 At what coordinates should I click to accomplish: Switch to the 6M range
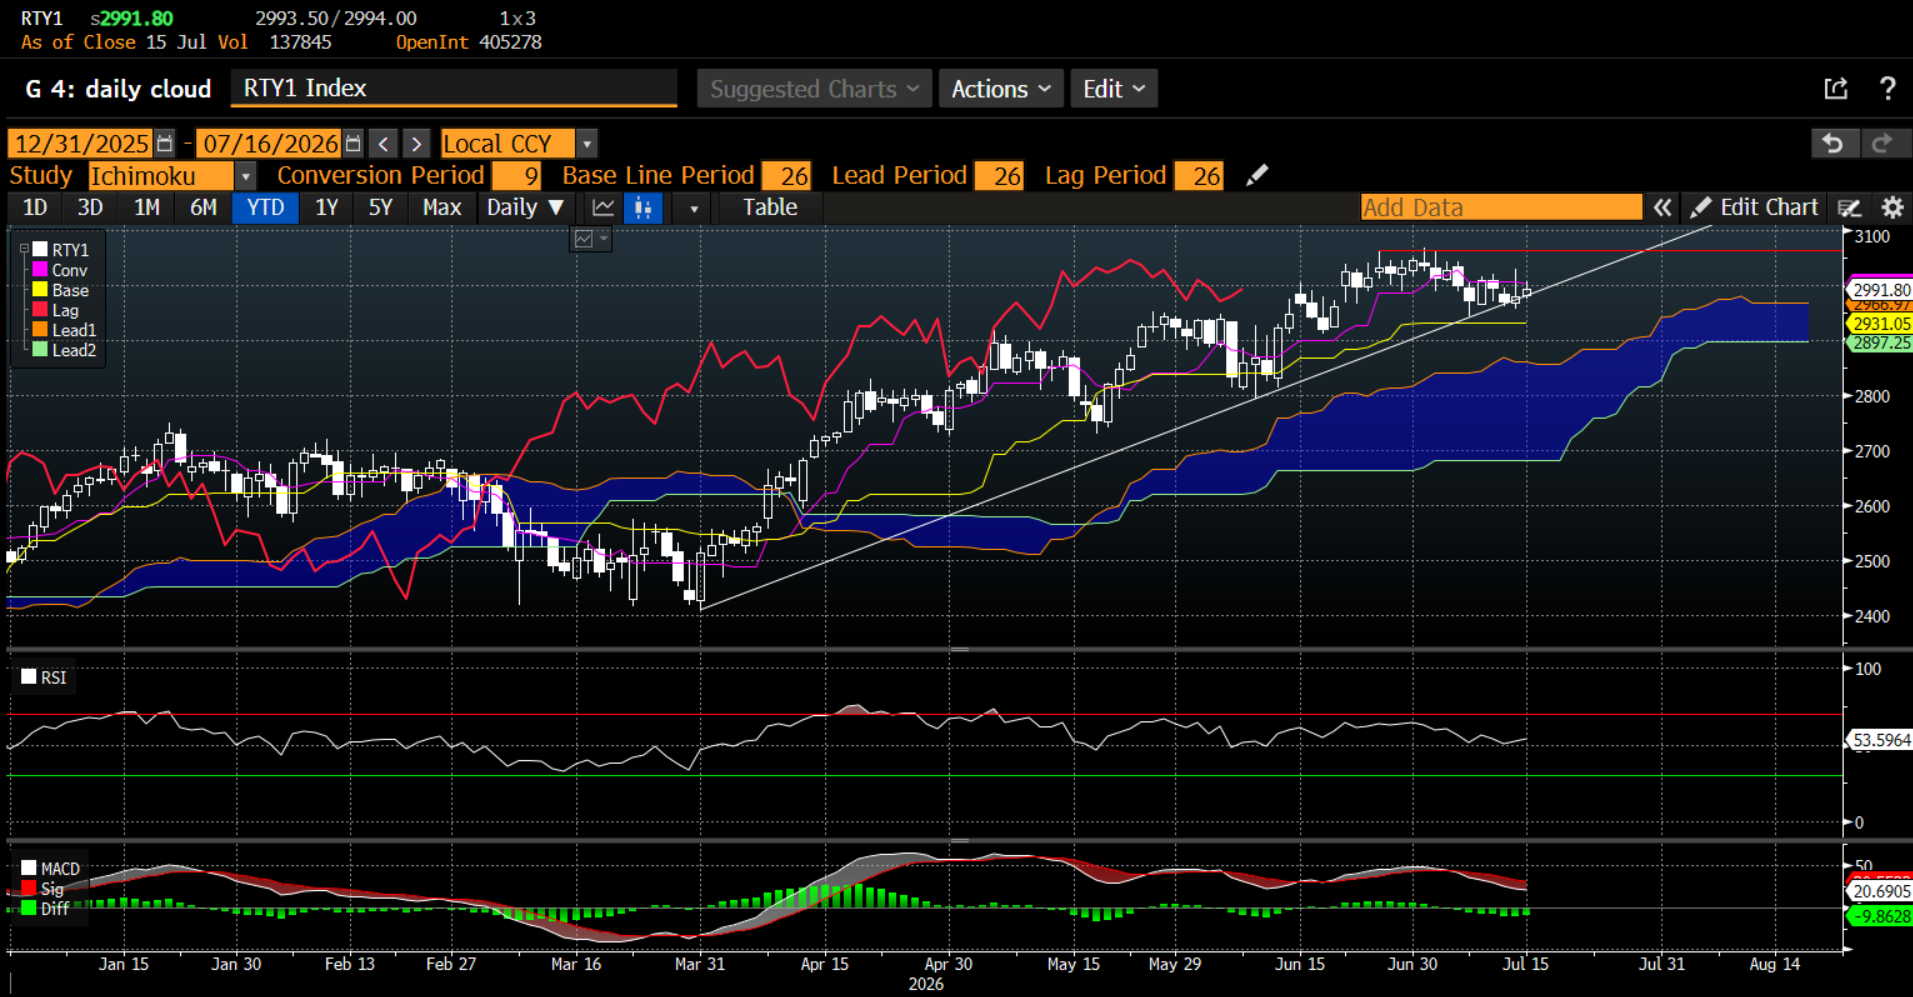tap(203, 208)
